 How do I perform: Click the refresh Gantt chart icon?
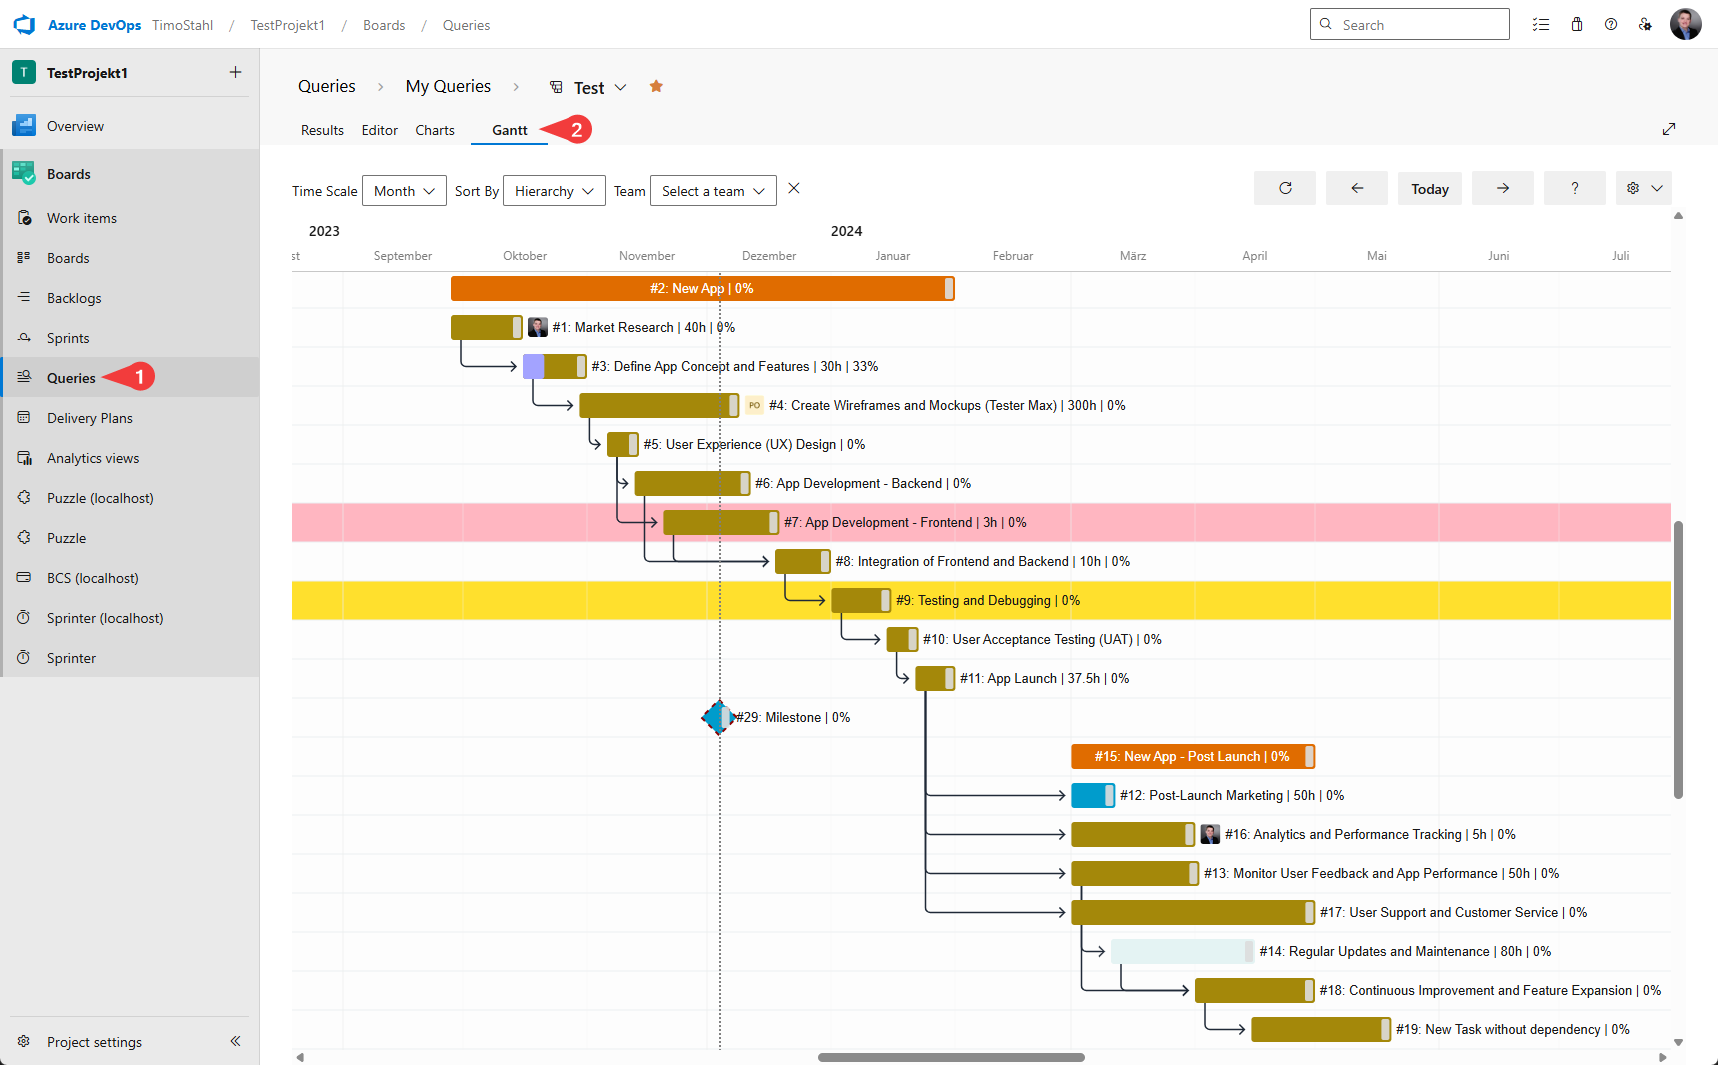click(1285, 188)
